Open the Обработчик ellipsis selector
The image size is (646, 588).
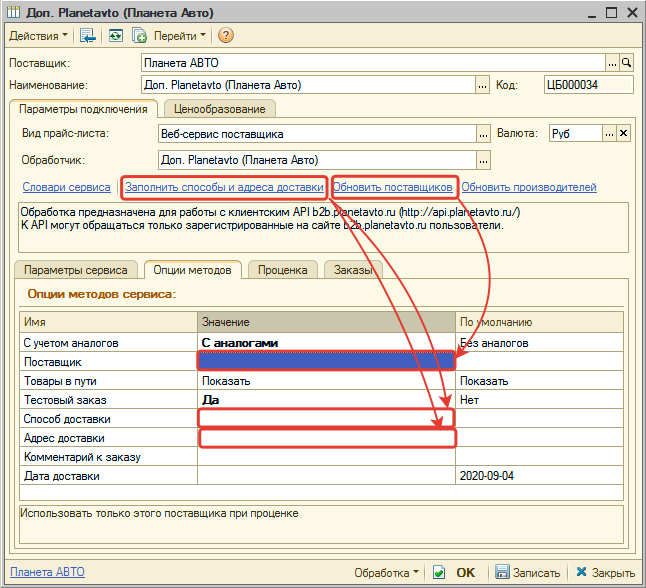click(x=483, y=160)
